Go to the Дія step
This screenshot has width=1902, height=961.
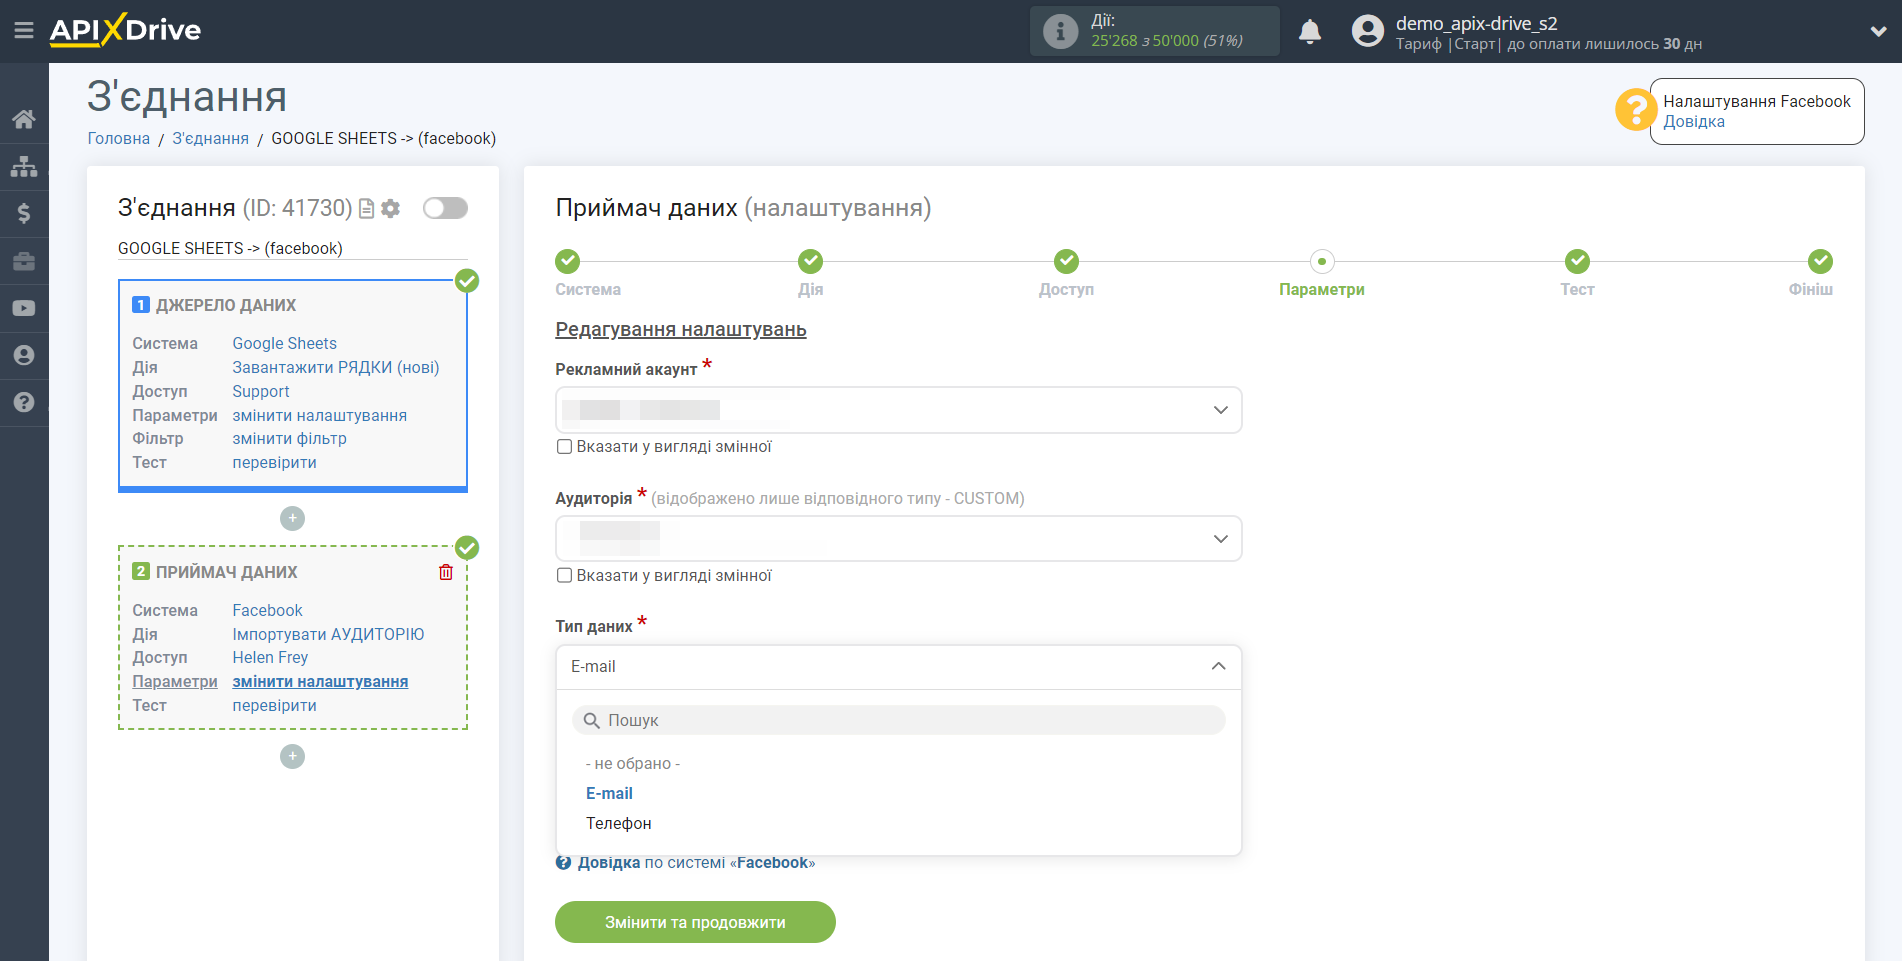coord(810,261)
